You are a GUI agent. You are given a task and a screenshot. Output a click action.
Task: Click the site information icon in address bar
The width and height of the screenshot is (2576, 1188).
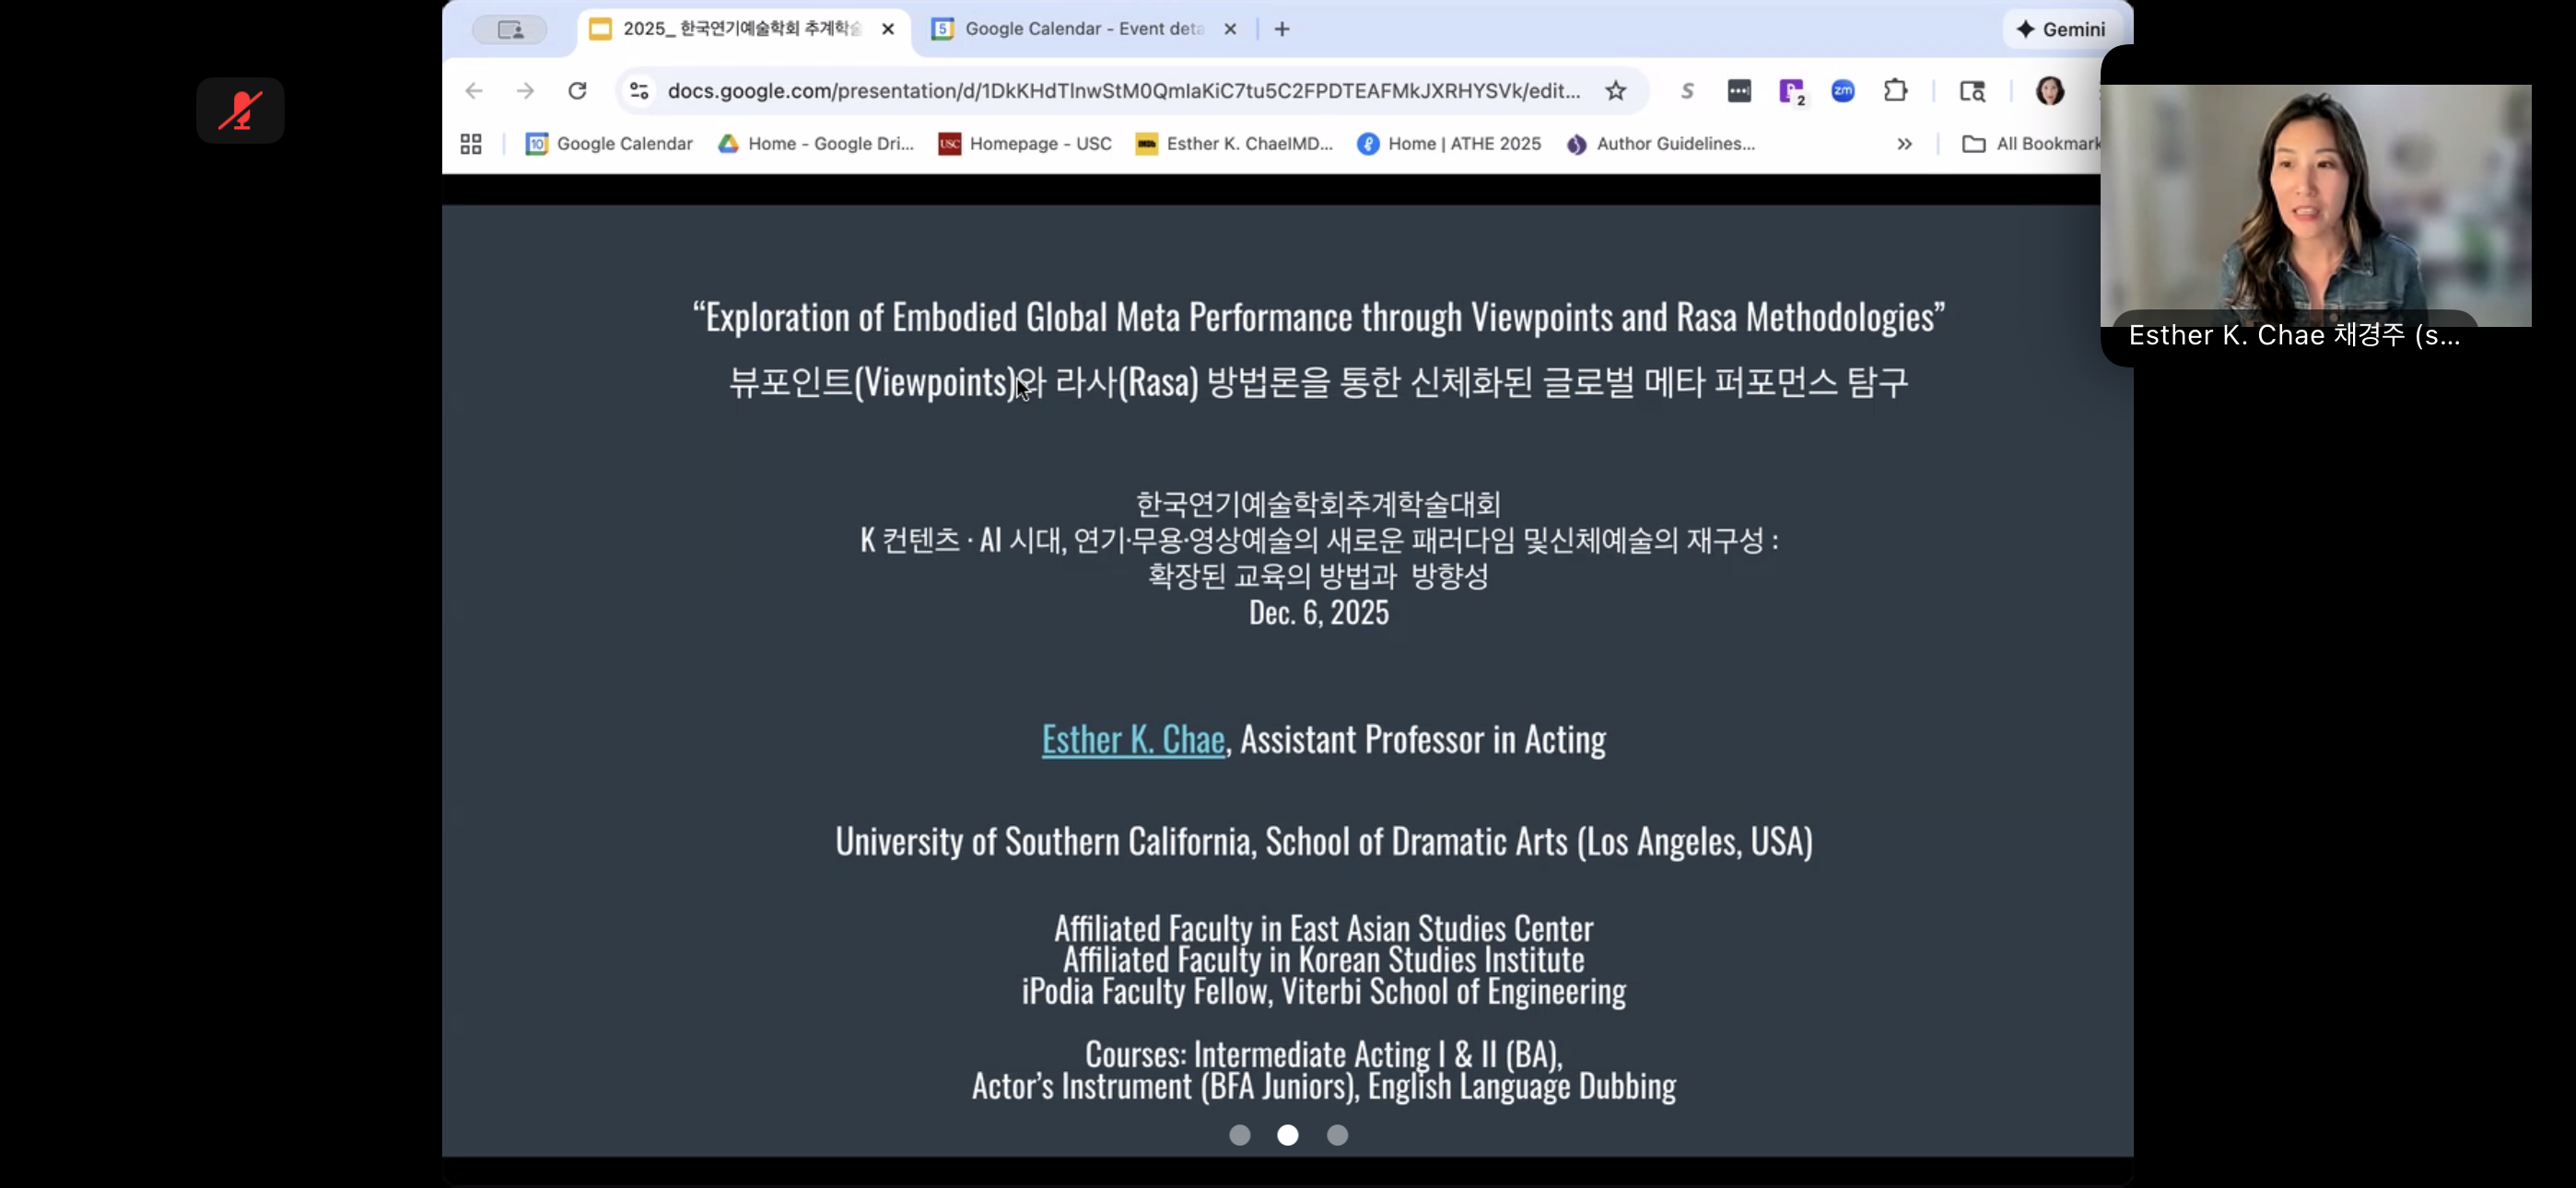click(x=639, y=91)
